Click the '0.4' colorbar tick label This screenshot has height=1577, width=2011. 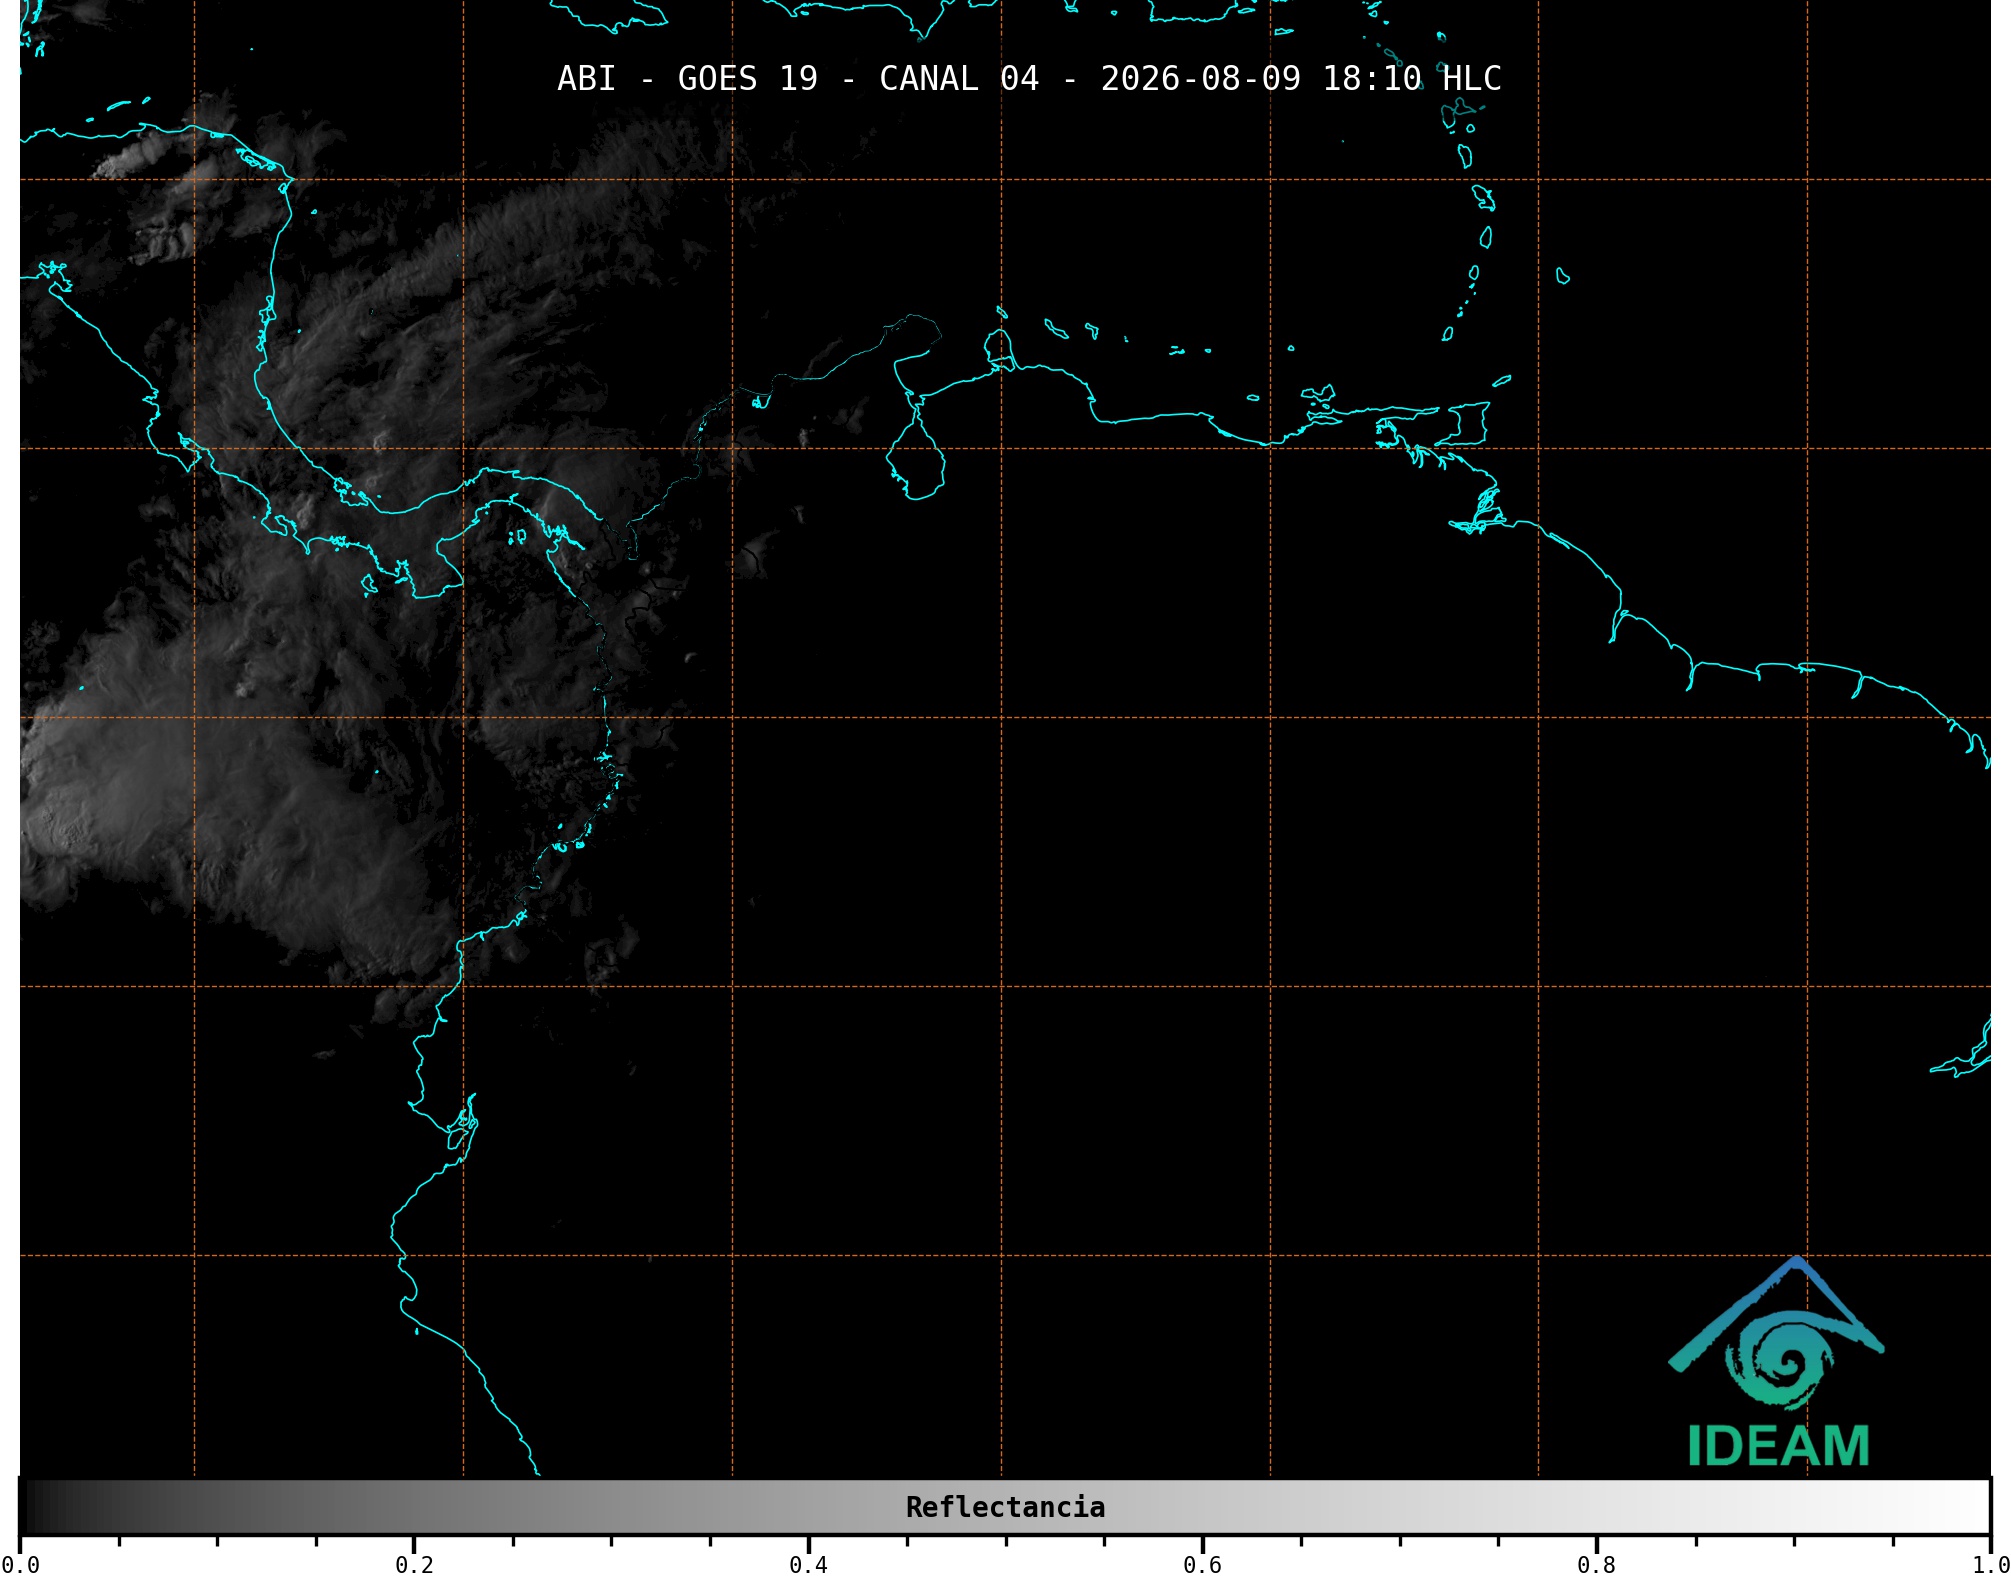pyautogui.click(x=808, y=1564)
